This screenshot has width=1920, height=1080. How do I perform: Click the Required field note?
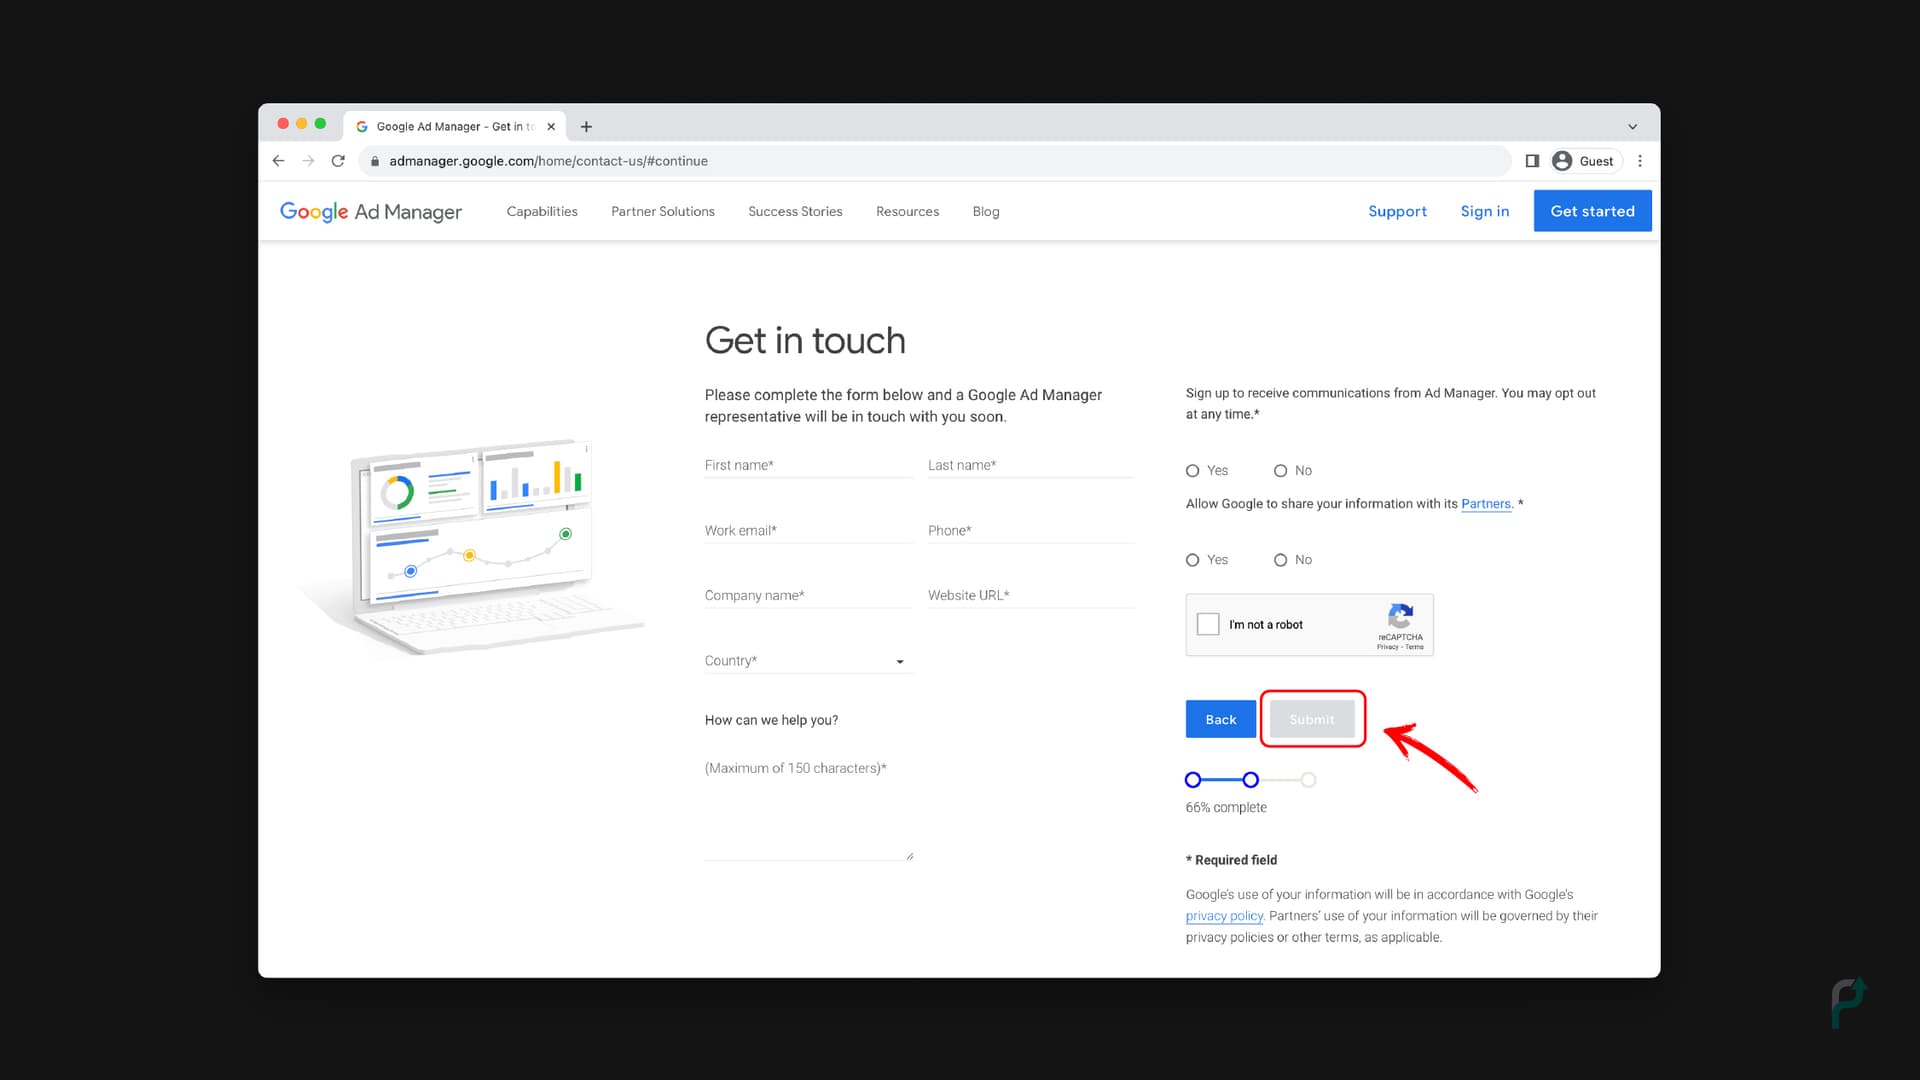(x=1231, y=860)
